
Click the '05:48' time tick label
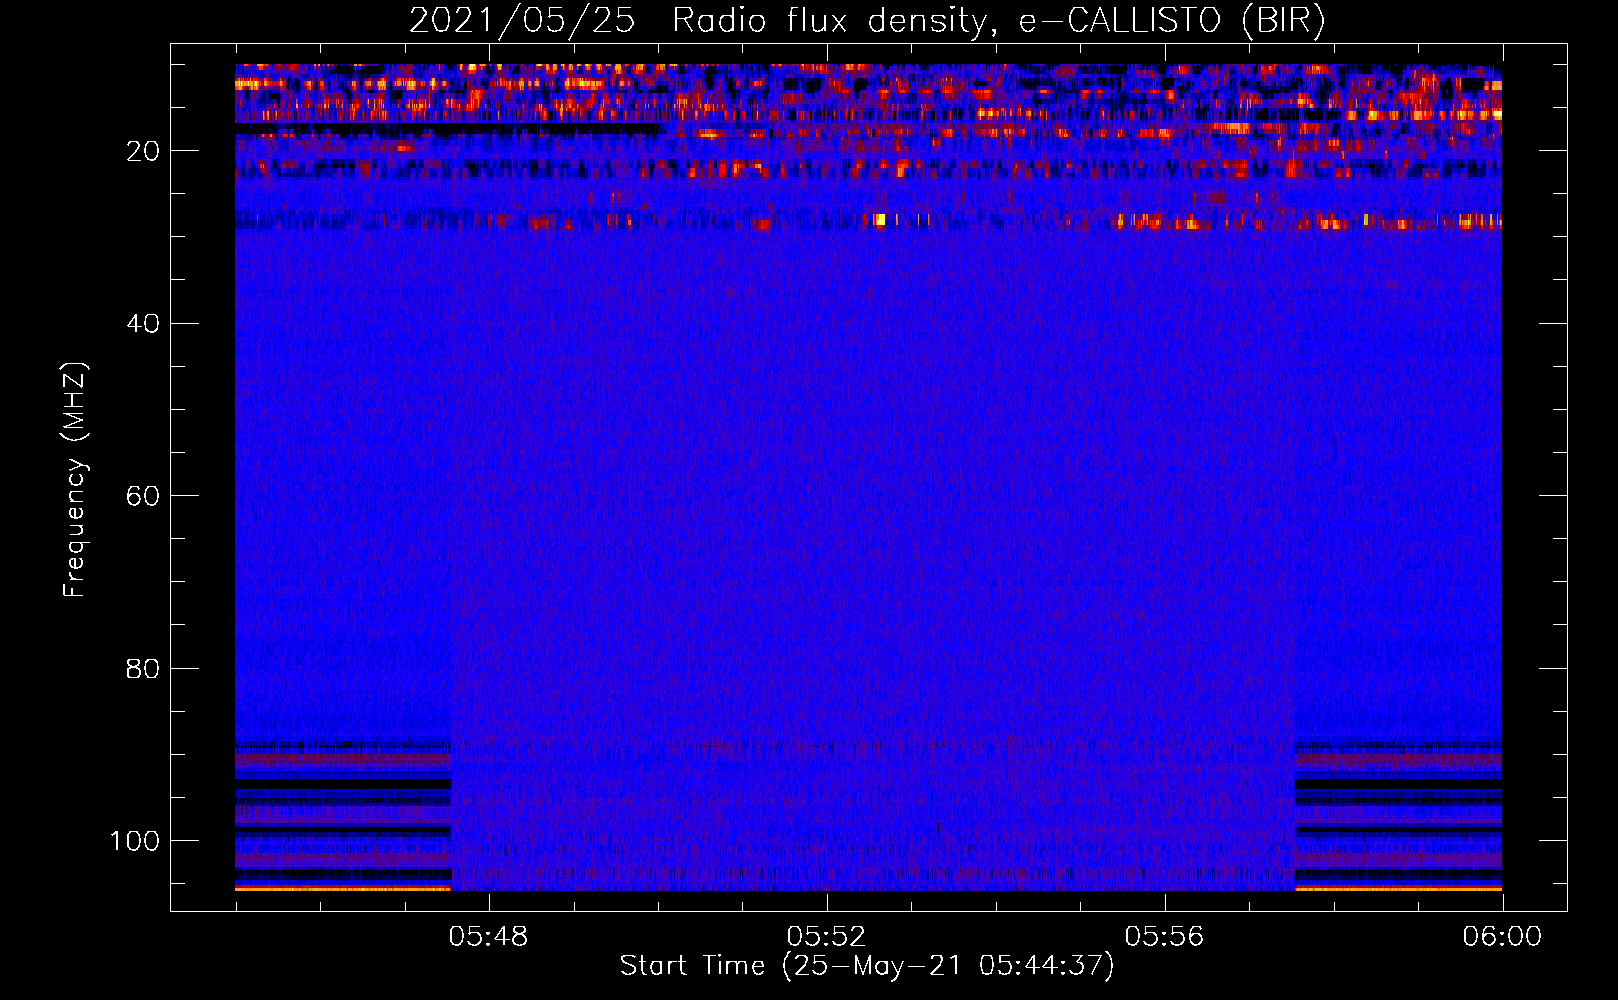[488, 937]
